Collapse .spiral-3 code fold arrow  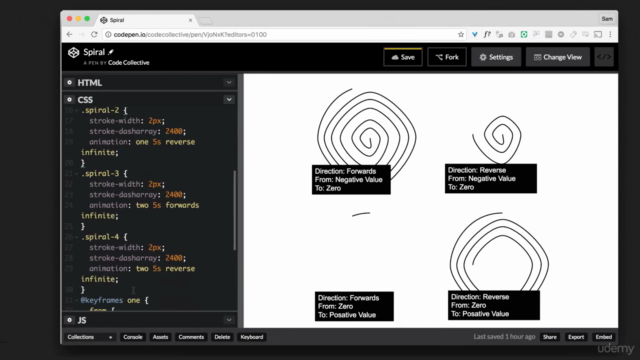[77, 173]
